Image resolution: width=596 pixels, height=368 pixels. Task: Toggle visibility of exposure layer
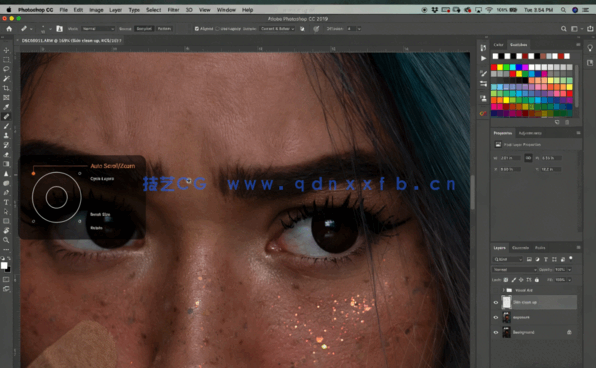(496, 317)
